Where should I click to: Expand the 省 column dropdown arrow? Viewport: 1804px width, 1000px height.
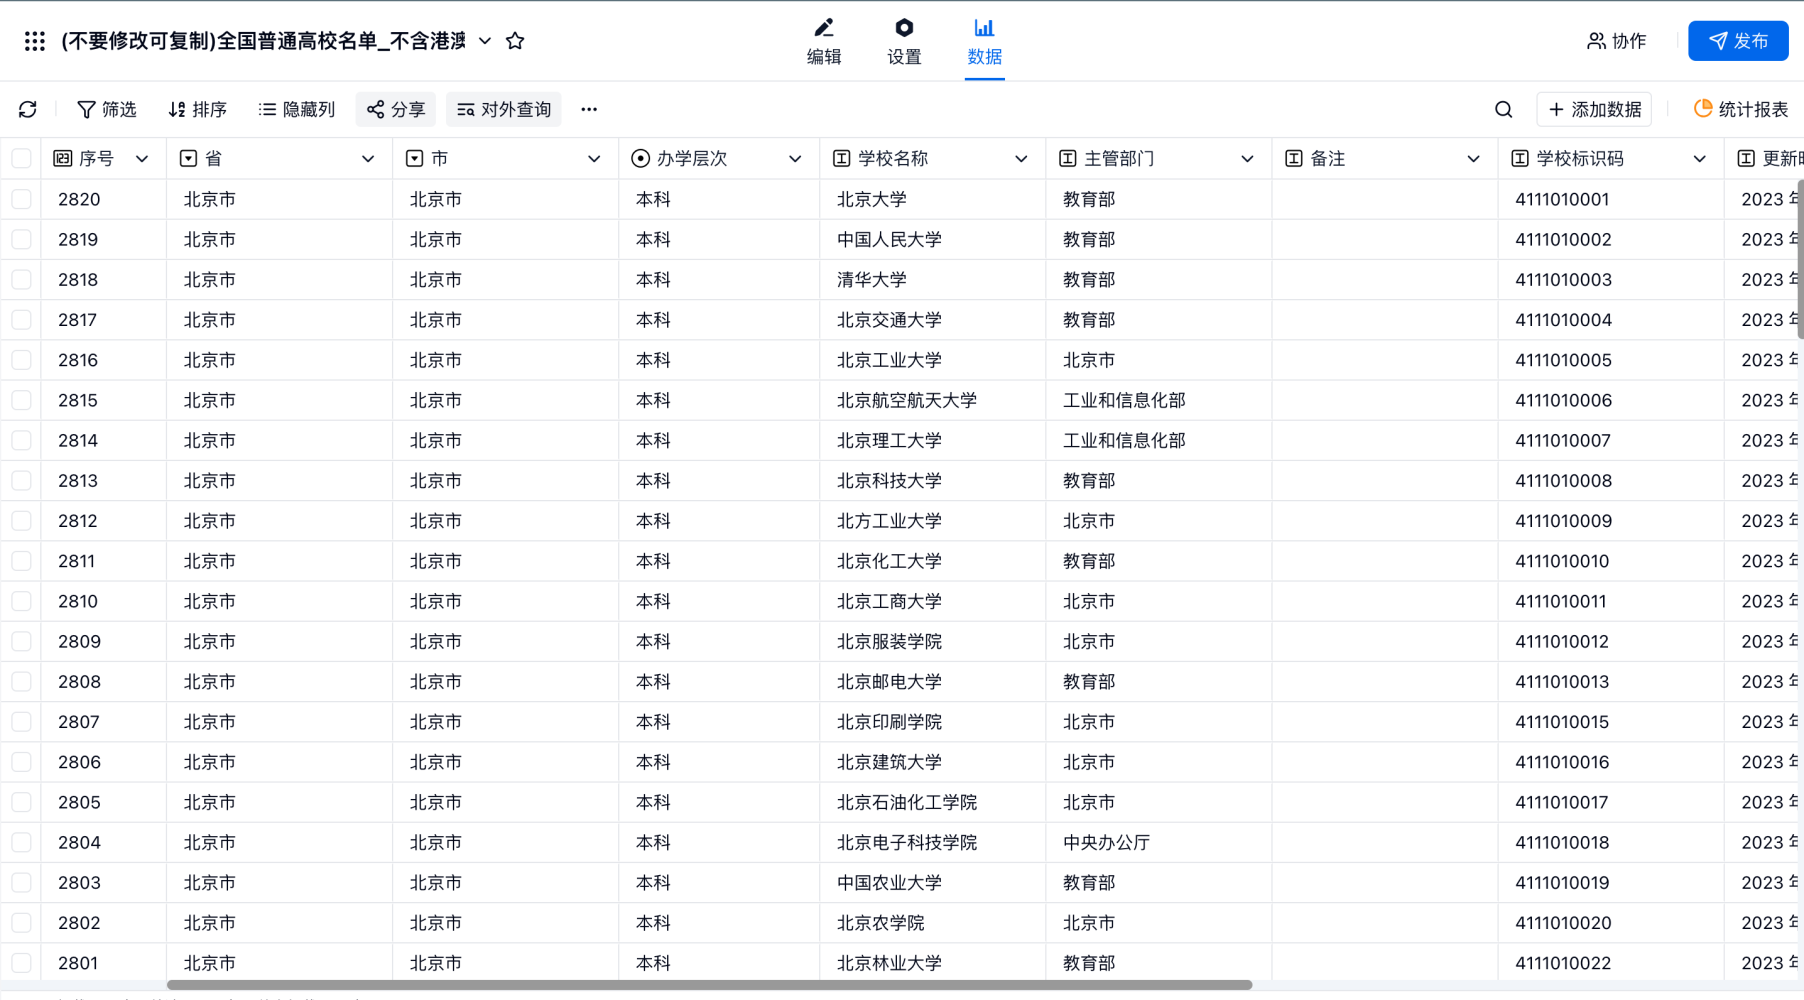click(368, 158)
